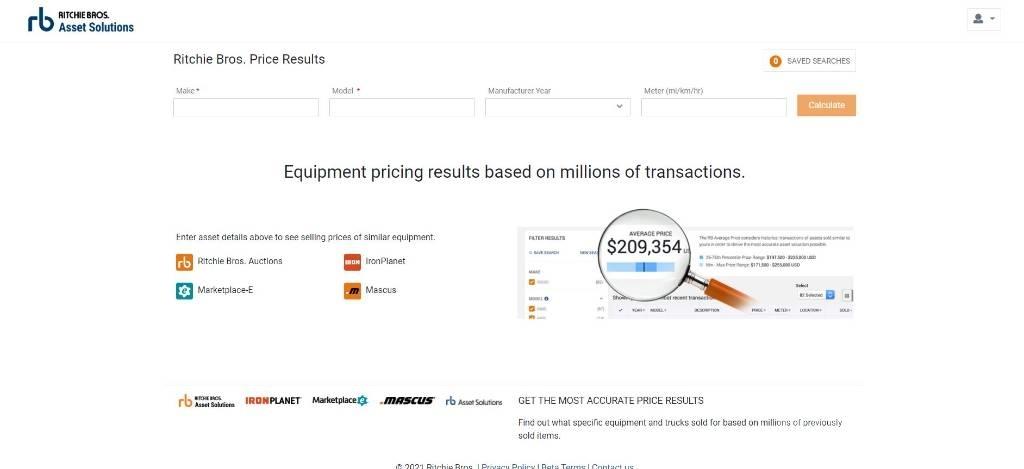Click the Marketplace-E footer logo
The image size is (1024, 469).
pyautogui.click(x=340, y=401)
